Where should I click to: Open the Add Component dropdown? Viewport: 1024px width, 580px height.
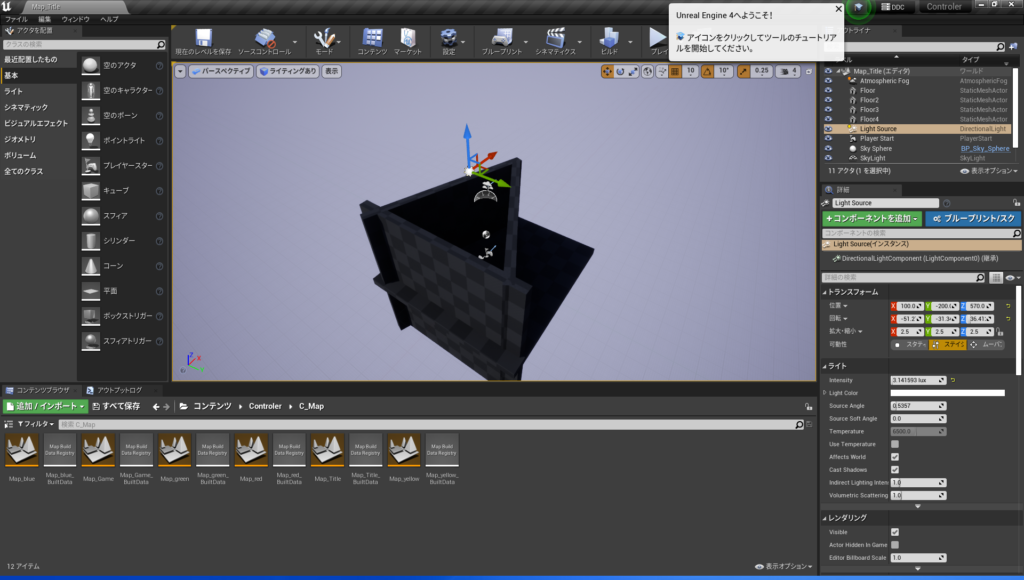click(871, 218)
